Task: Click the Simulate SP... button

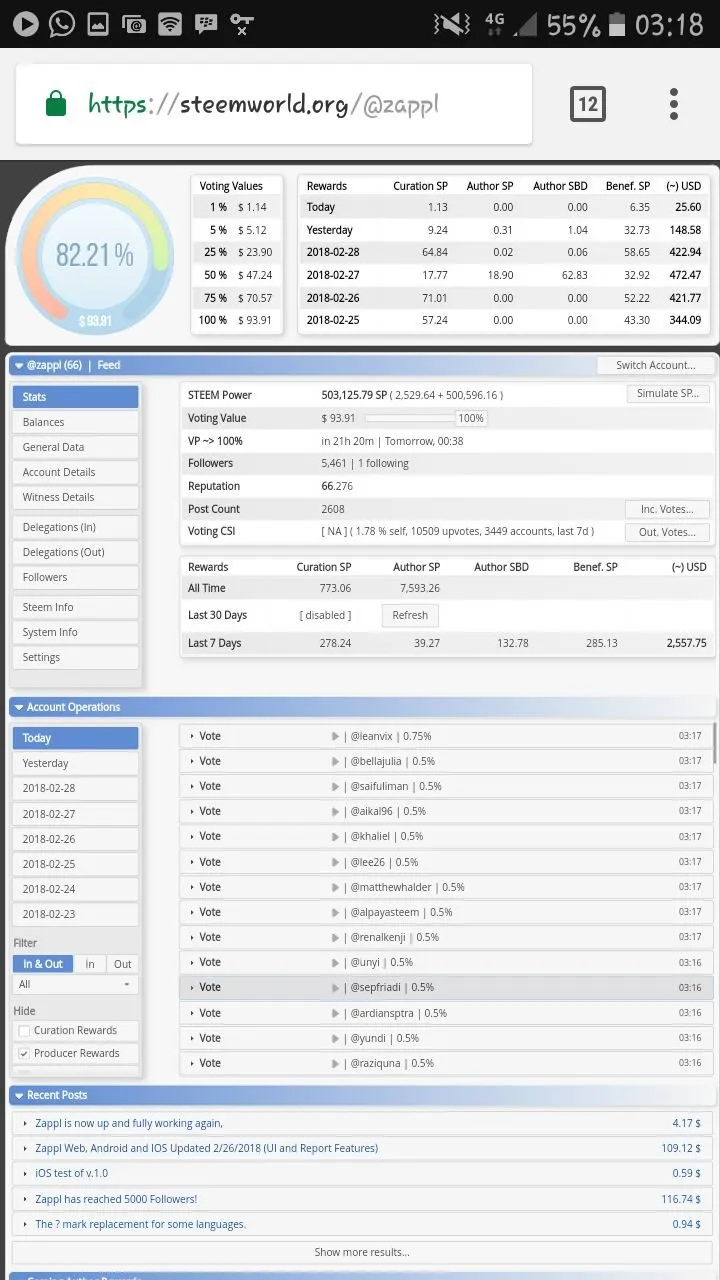Action: coord(668,393)
